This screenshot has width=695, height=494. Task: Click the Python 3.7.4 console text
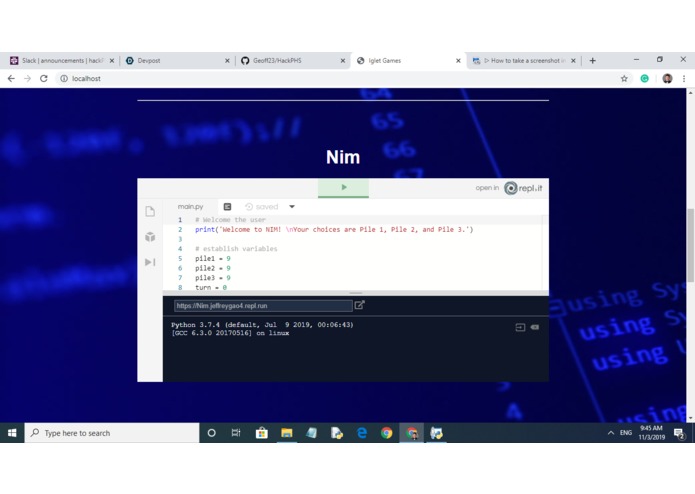click(x=262, y=325)
